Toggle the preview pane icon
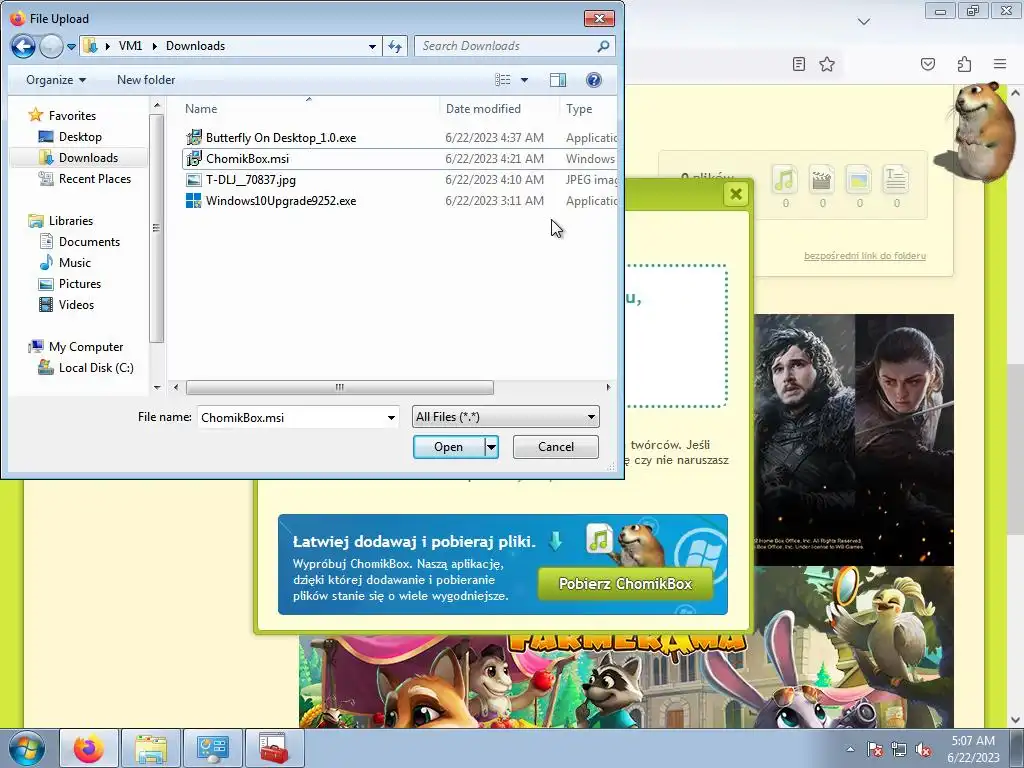The image size is (1024, 768). [x=558, y=80]
